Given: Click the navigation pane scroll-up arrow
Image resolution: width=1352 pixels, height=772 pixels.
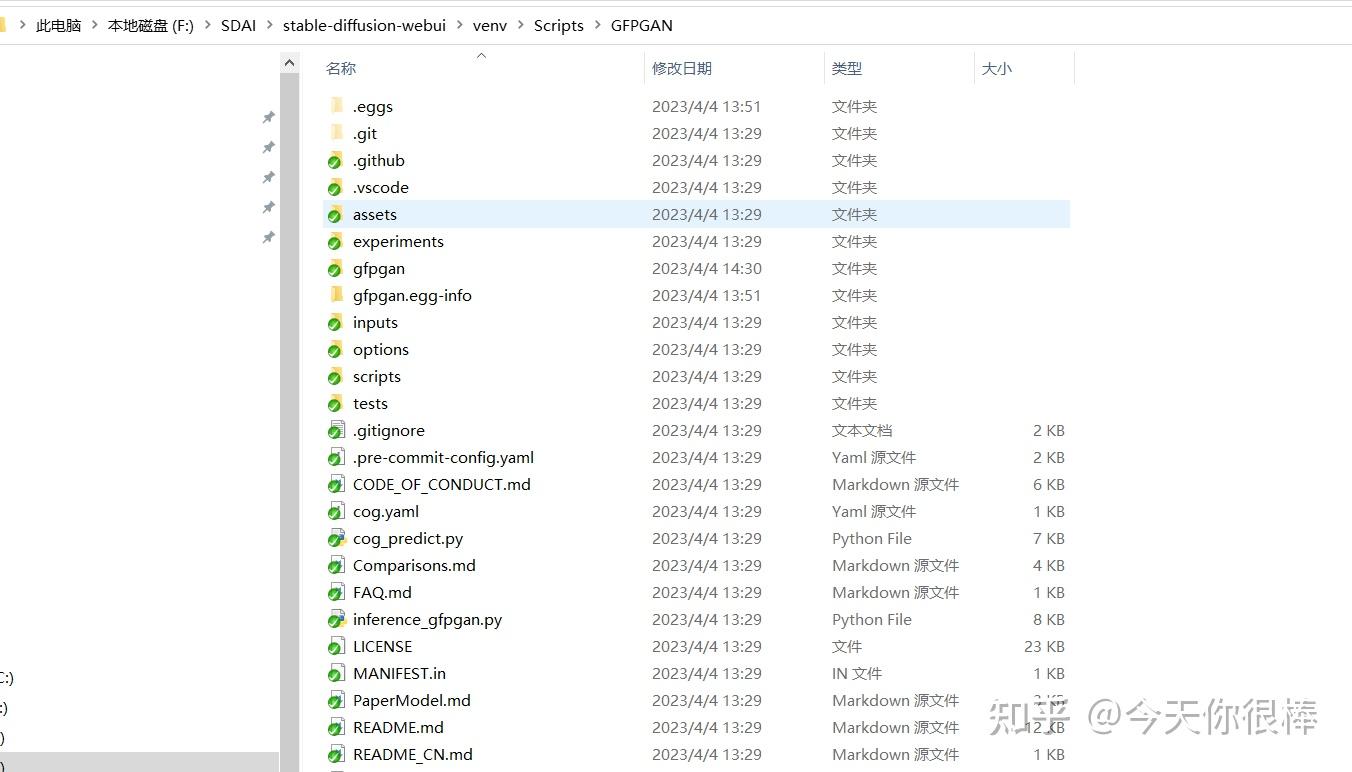Looking at the screenshot, I should click(289, 63).
